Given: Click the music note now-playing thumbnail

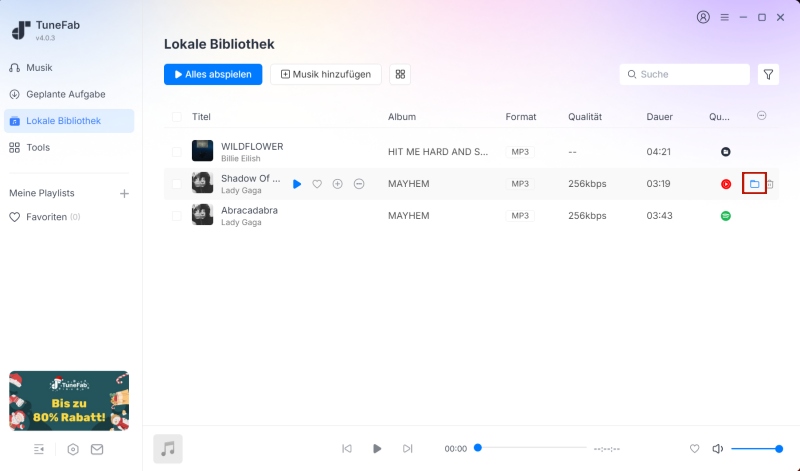Looking at the screenshot, I should (x=168, y=449).
